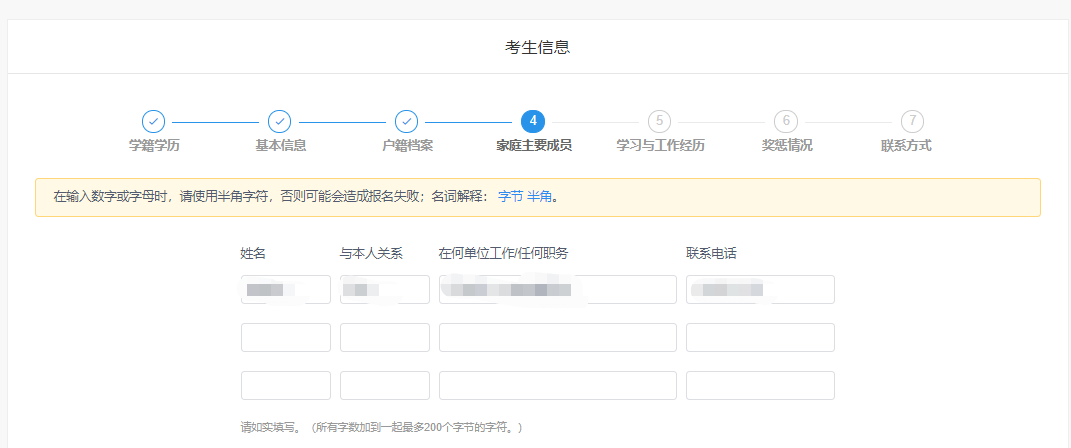
Task: Open the 字节 explanation link
Action: (x=510, y=197)
